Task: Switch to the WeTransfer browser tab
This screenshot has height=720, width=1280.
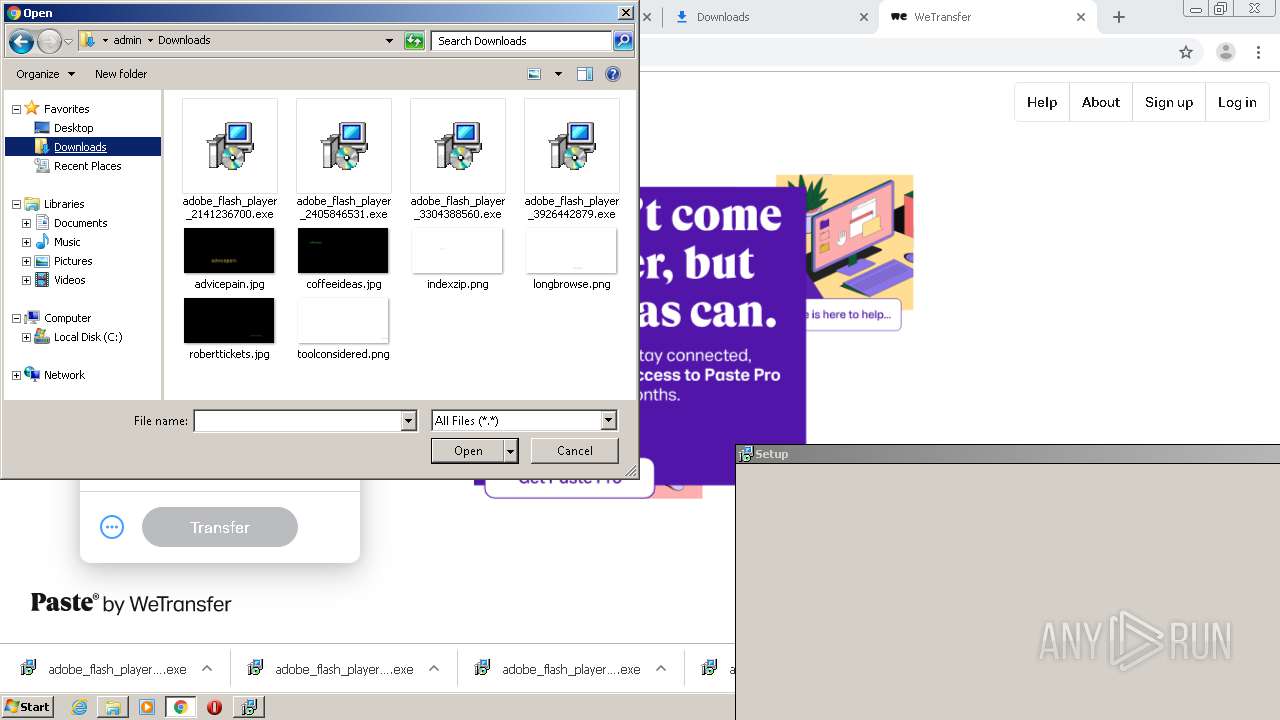Action: (x=985, y=17)
